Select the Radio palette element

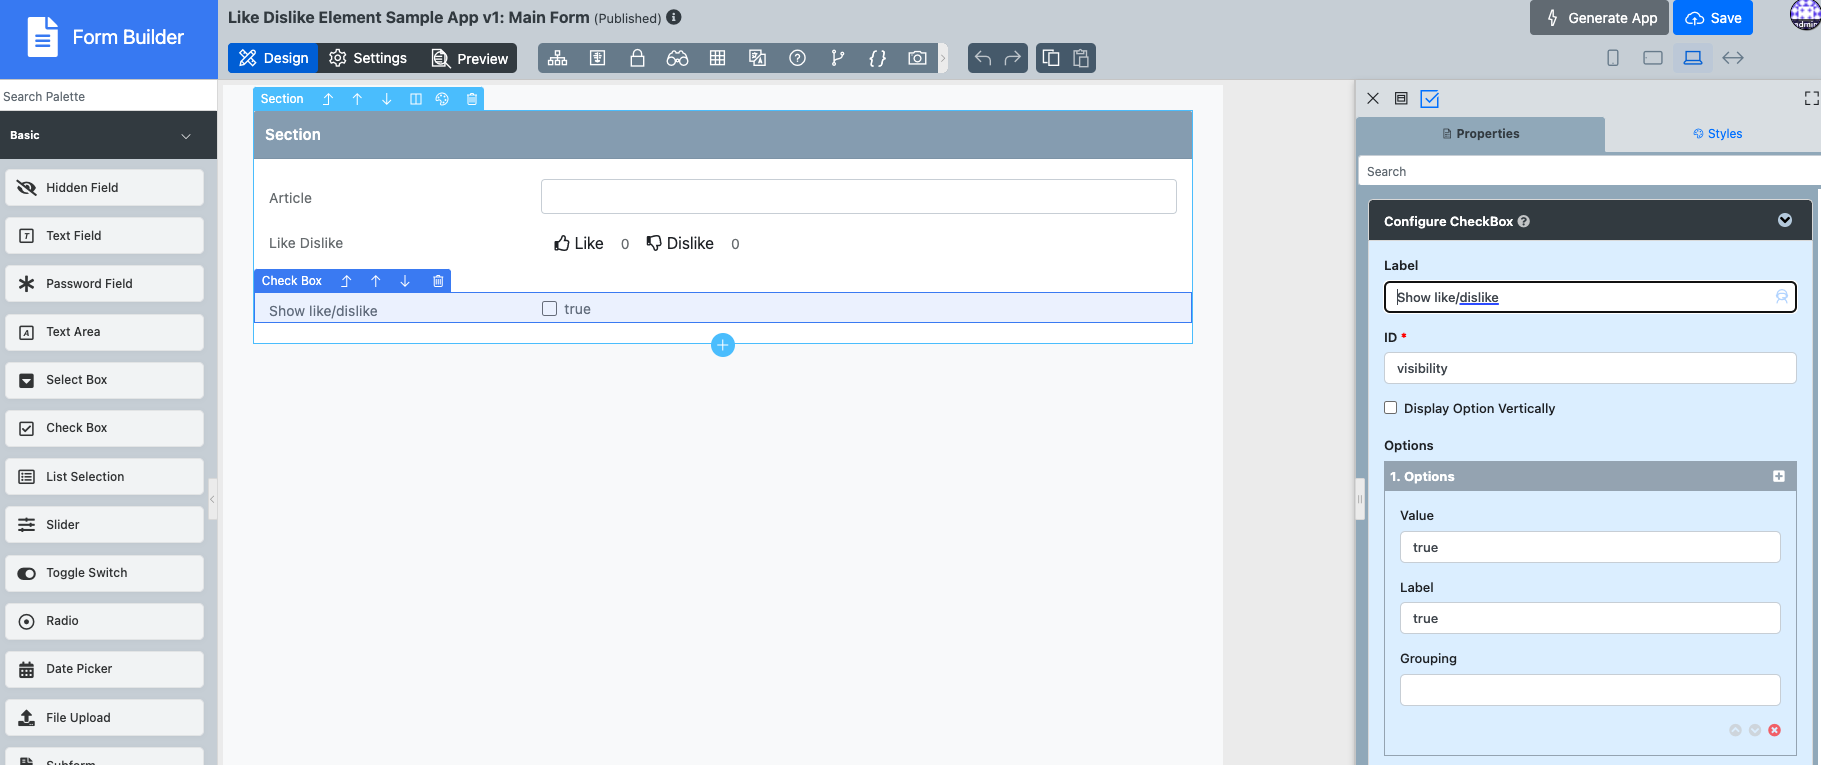(x=105, y=621)
